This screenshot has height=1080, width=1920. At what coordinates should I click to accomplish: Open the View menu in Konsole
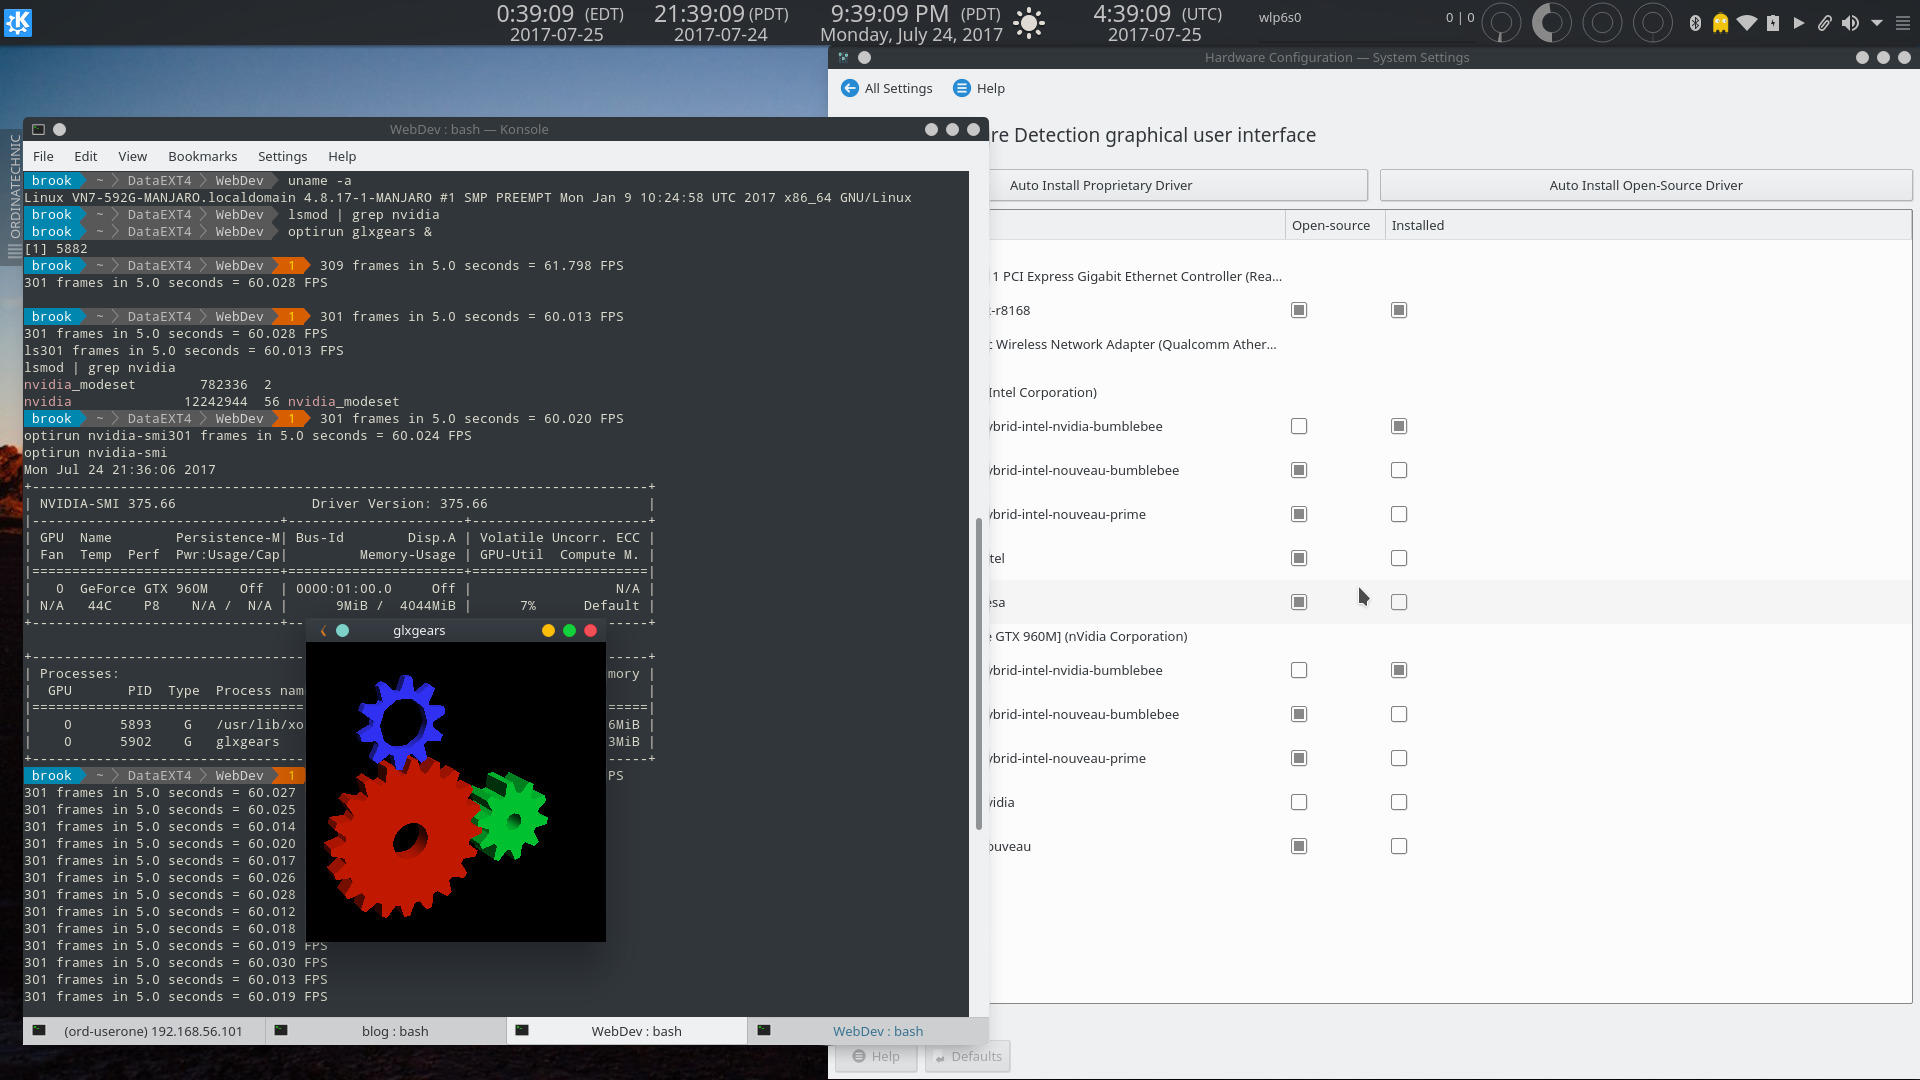pyautogui.click(x=132, y=156)
